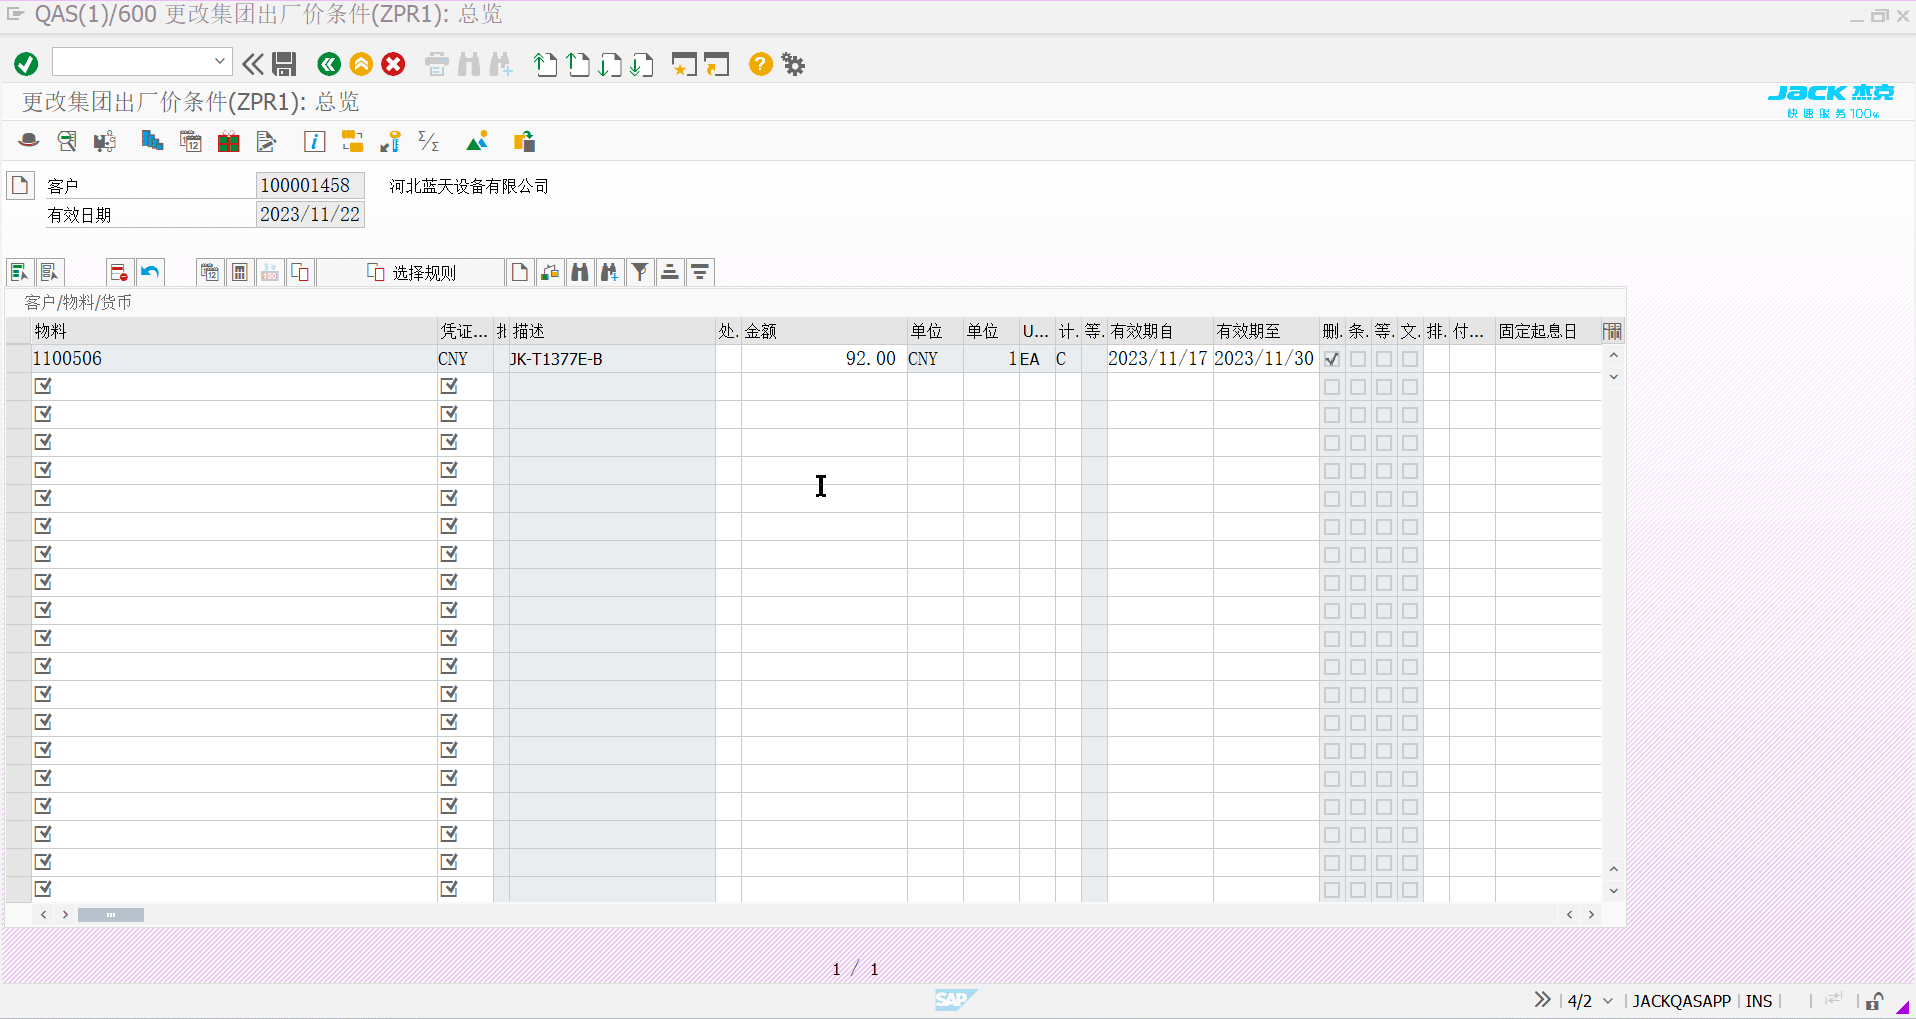Check the 文 column checkbox for material 1100506
The width and height of the screenshot is (1916, 1019).
(x=1409, y=358)
